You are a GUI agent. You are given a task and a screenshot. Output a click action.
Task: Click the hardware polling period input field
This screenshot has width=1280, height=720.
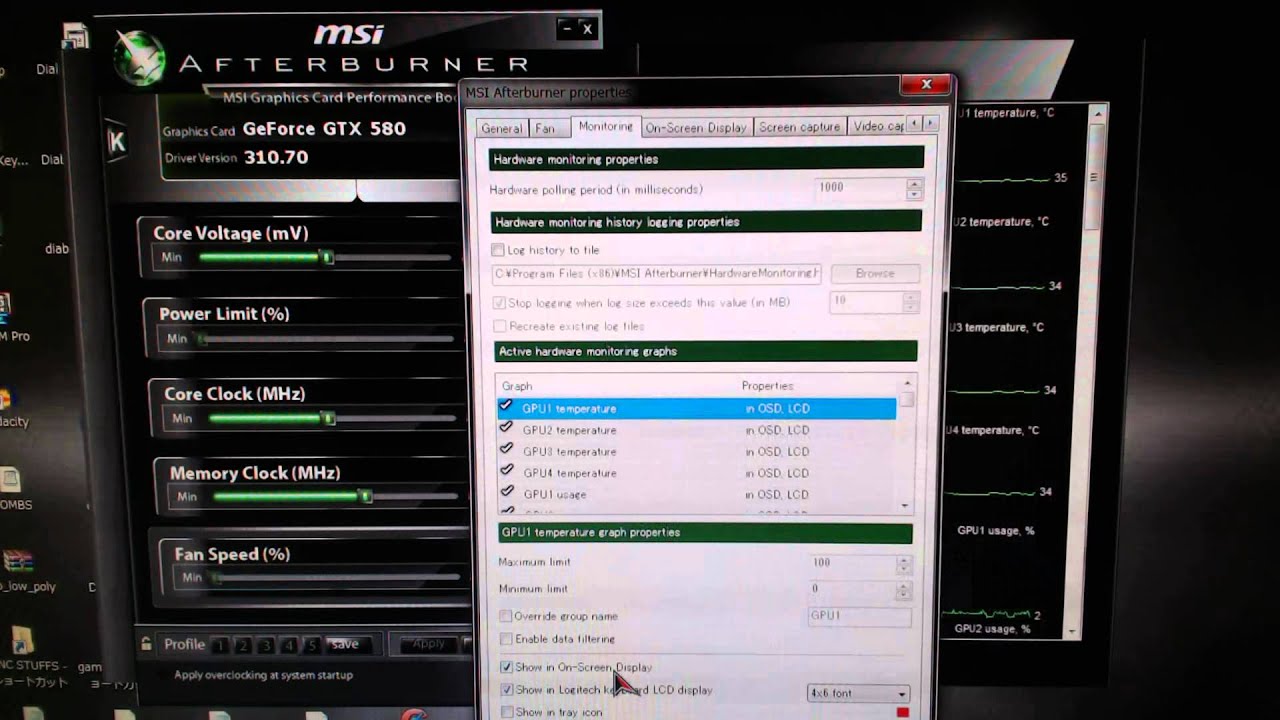pyautogui.click(x=860, y=187)
